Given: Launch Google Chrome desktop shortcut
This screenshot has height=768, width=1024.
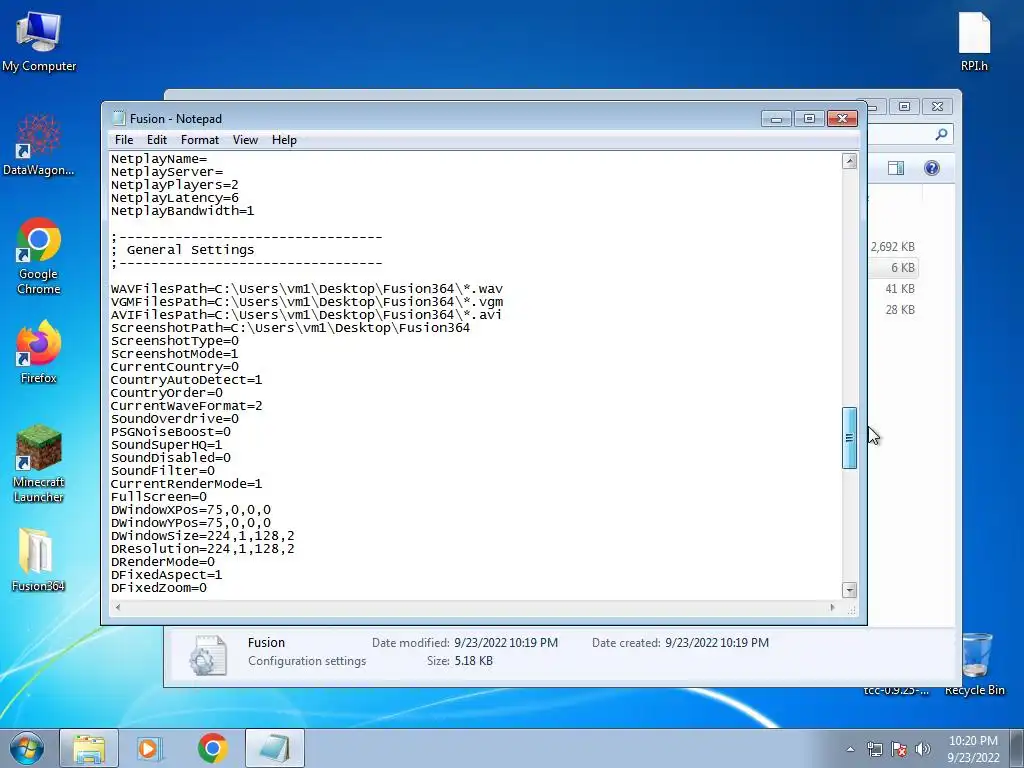Looking at the screenshot, I should (x=39, y=256).
